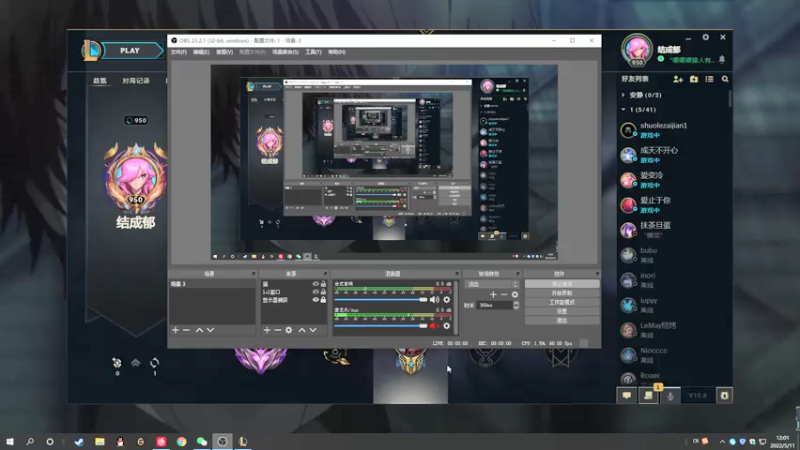Move scene down in OBS scenes list

click(x=210, y=330)
